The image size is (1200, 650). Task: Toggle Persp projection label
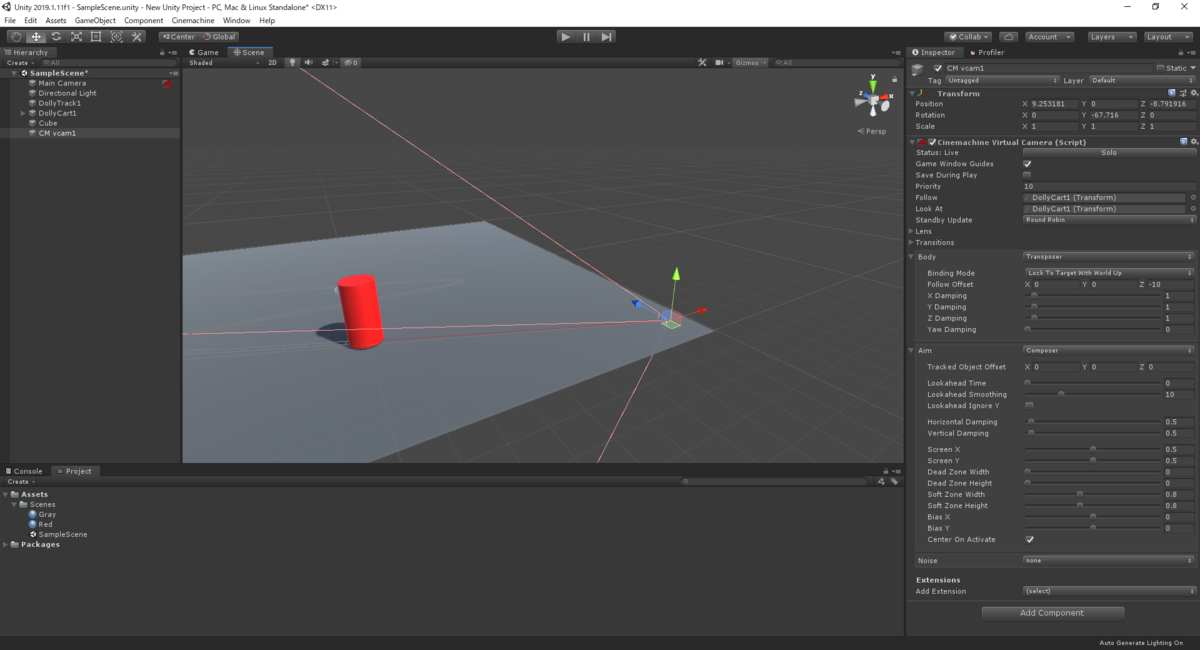pyautogui.click(x=873, y=131)
